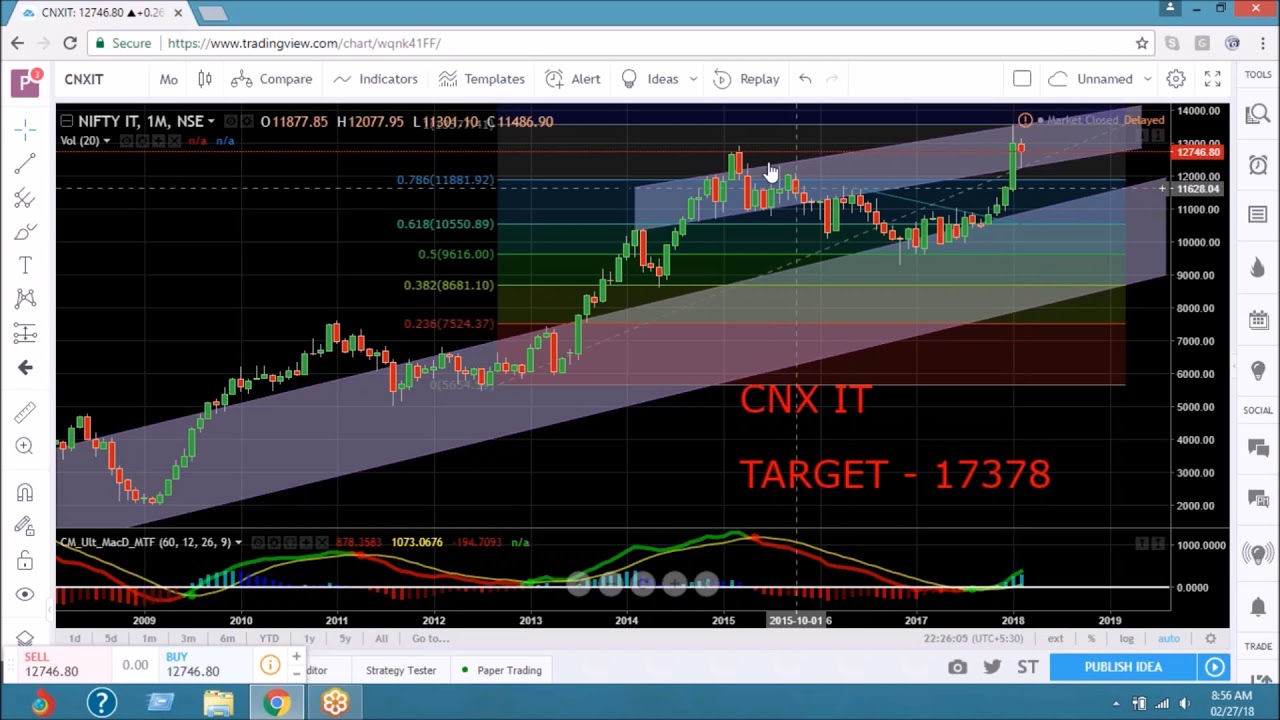Click the zoom in magnifier tool

(25, 446)
